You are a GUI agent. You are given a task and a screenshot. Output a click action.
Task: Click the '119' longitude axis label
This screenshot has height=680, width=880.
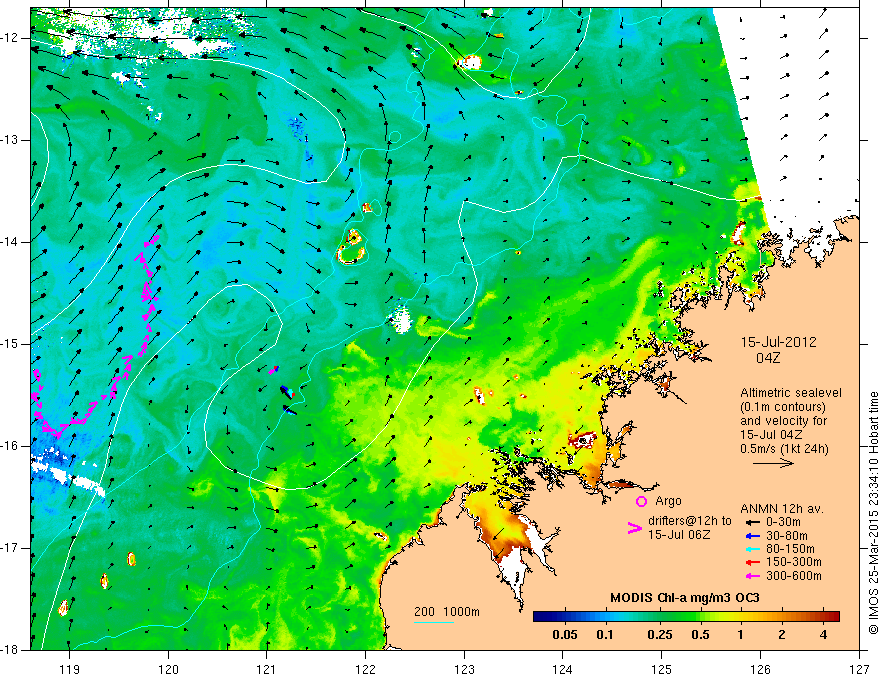(70, 669)
